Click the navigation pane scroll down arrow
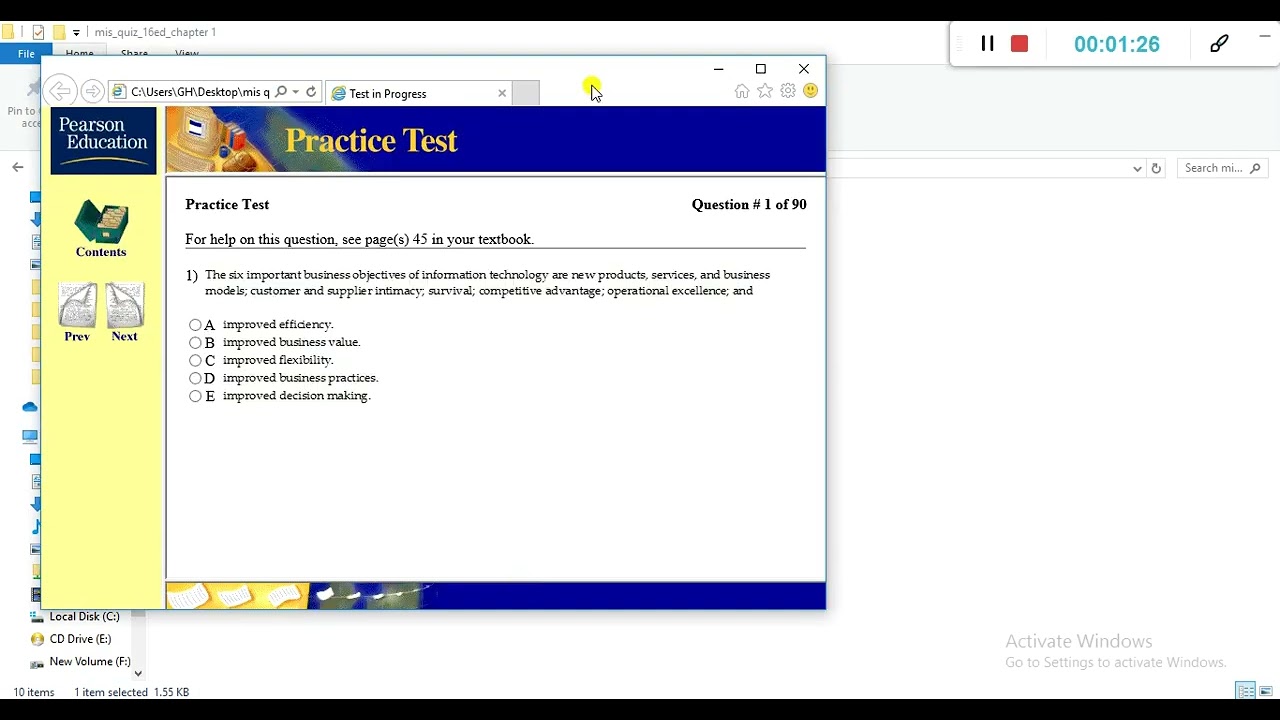 [x=138, y=673]
